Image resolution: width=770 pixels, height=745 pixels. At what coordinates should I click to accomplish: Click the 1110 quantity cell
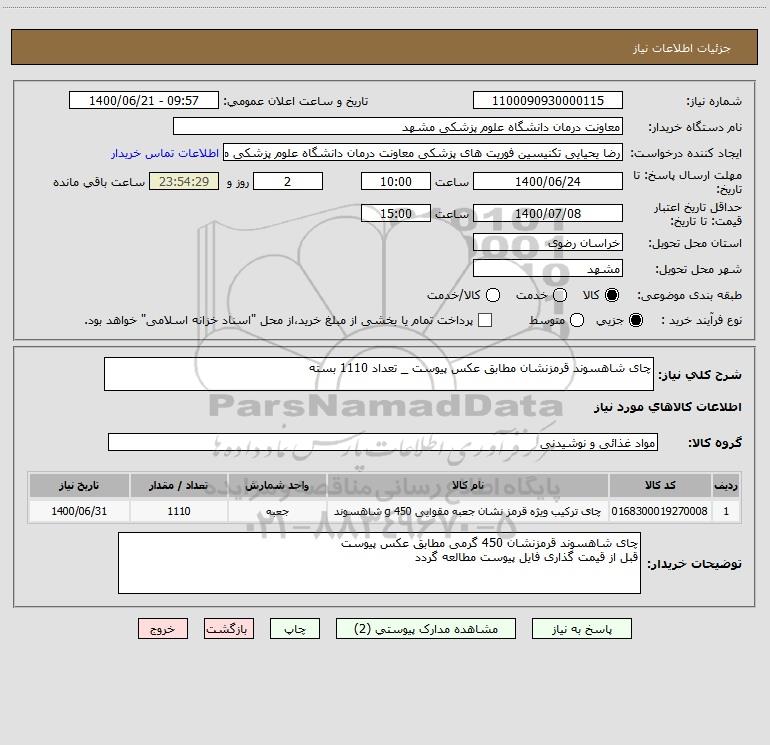[179, 511]
